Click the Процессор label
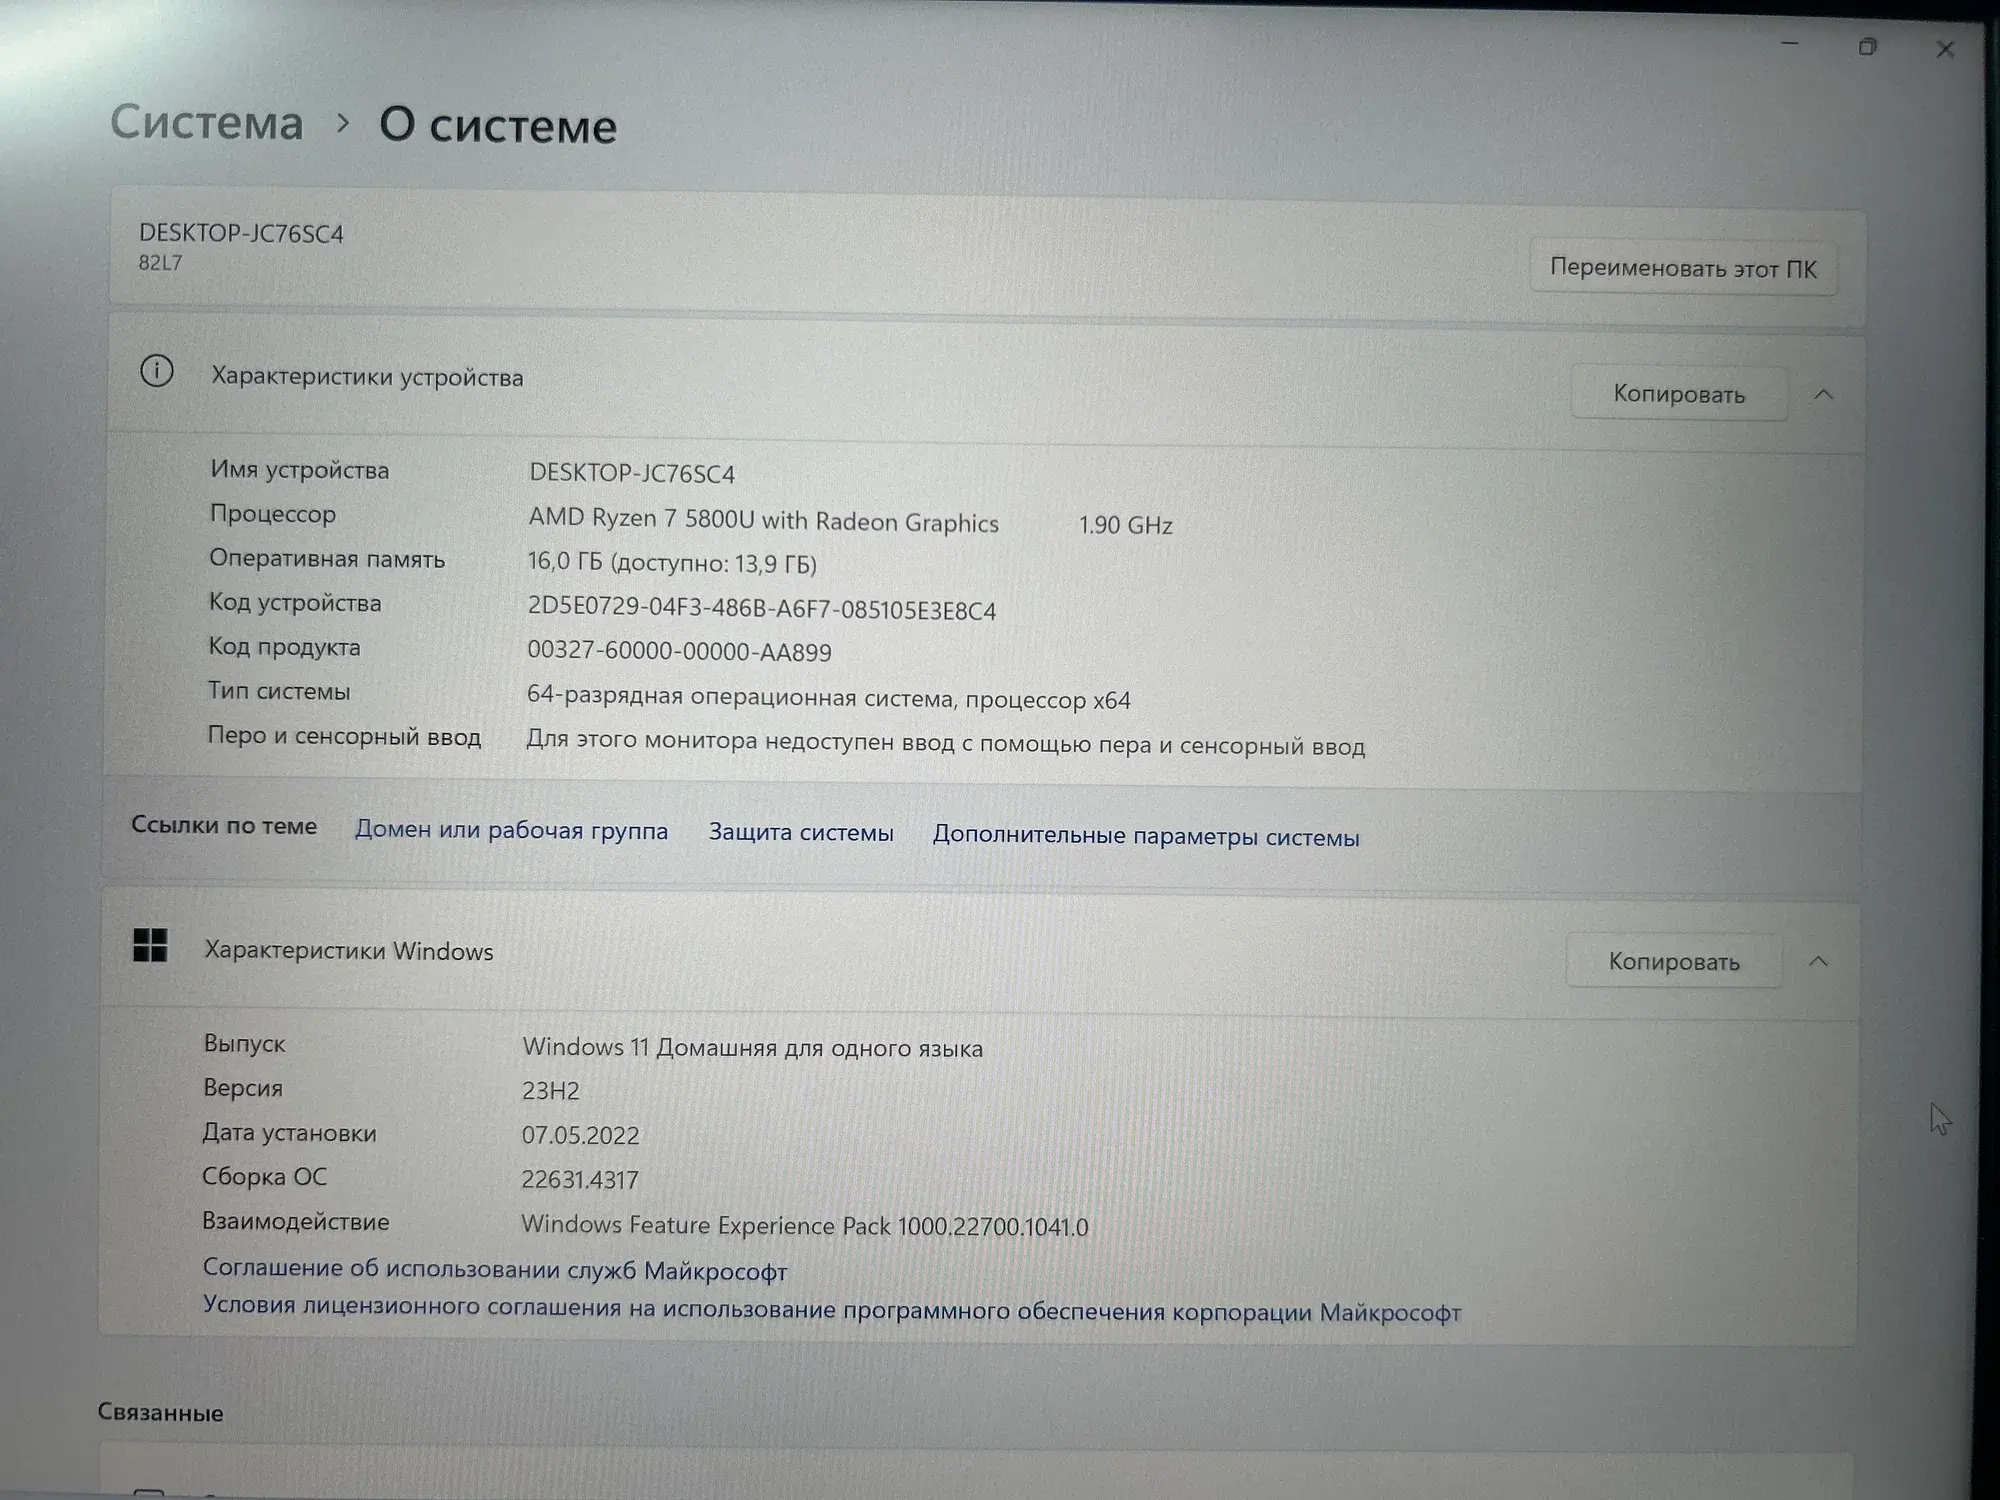Screen dimensions: 2000x1500 pos(272,514)
